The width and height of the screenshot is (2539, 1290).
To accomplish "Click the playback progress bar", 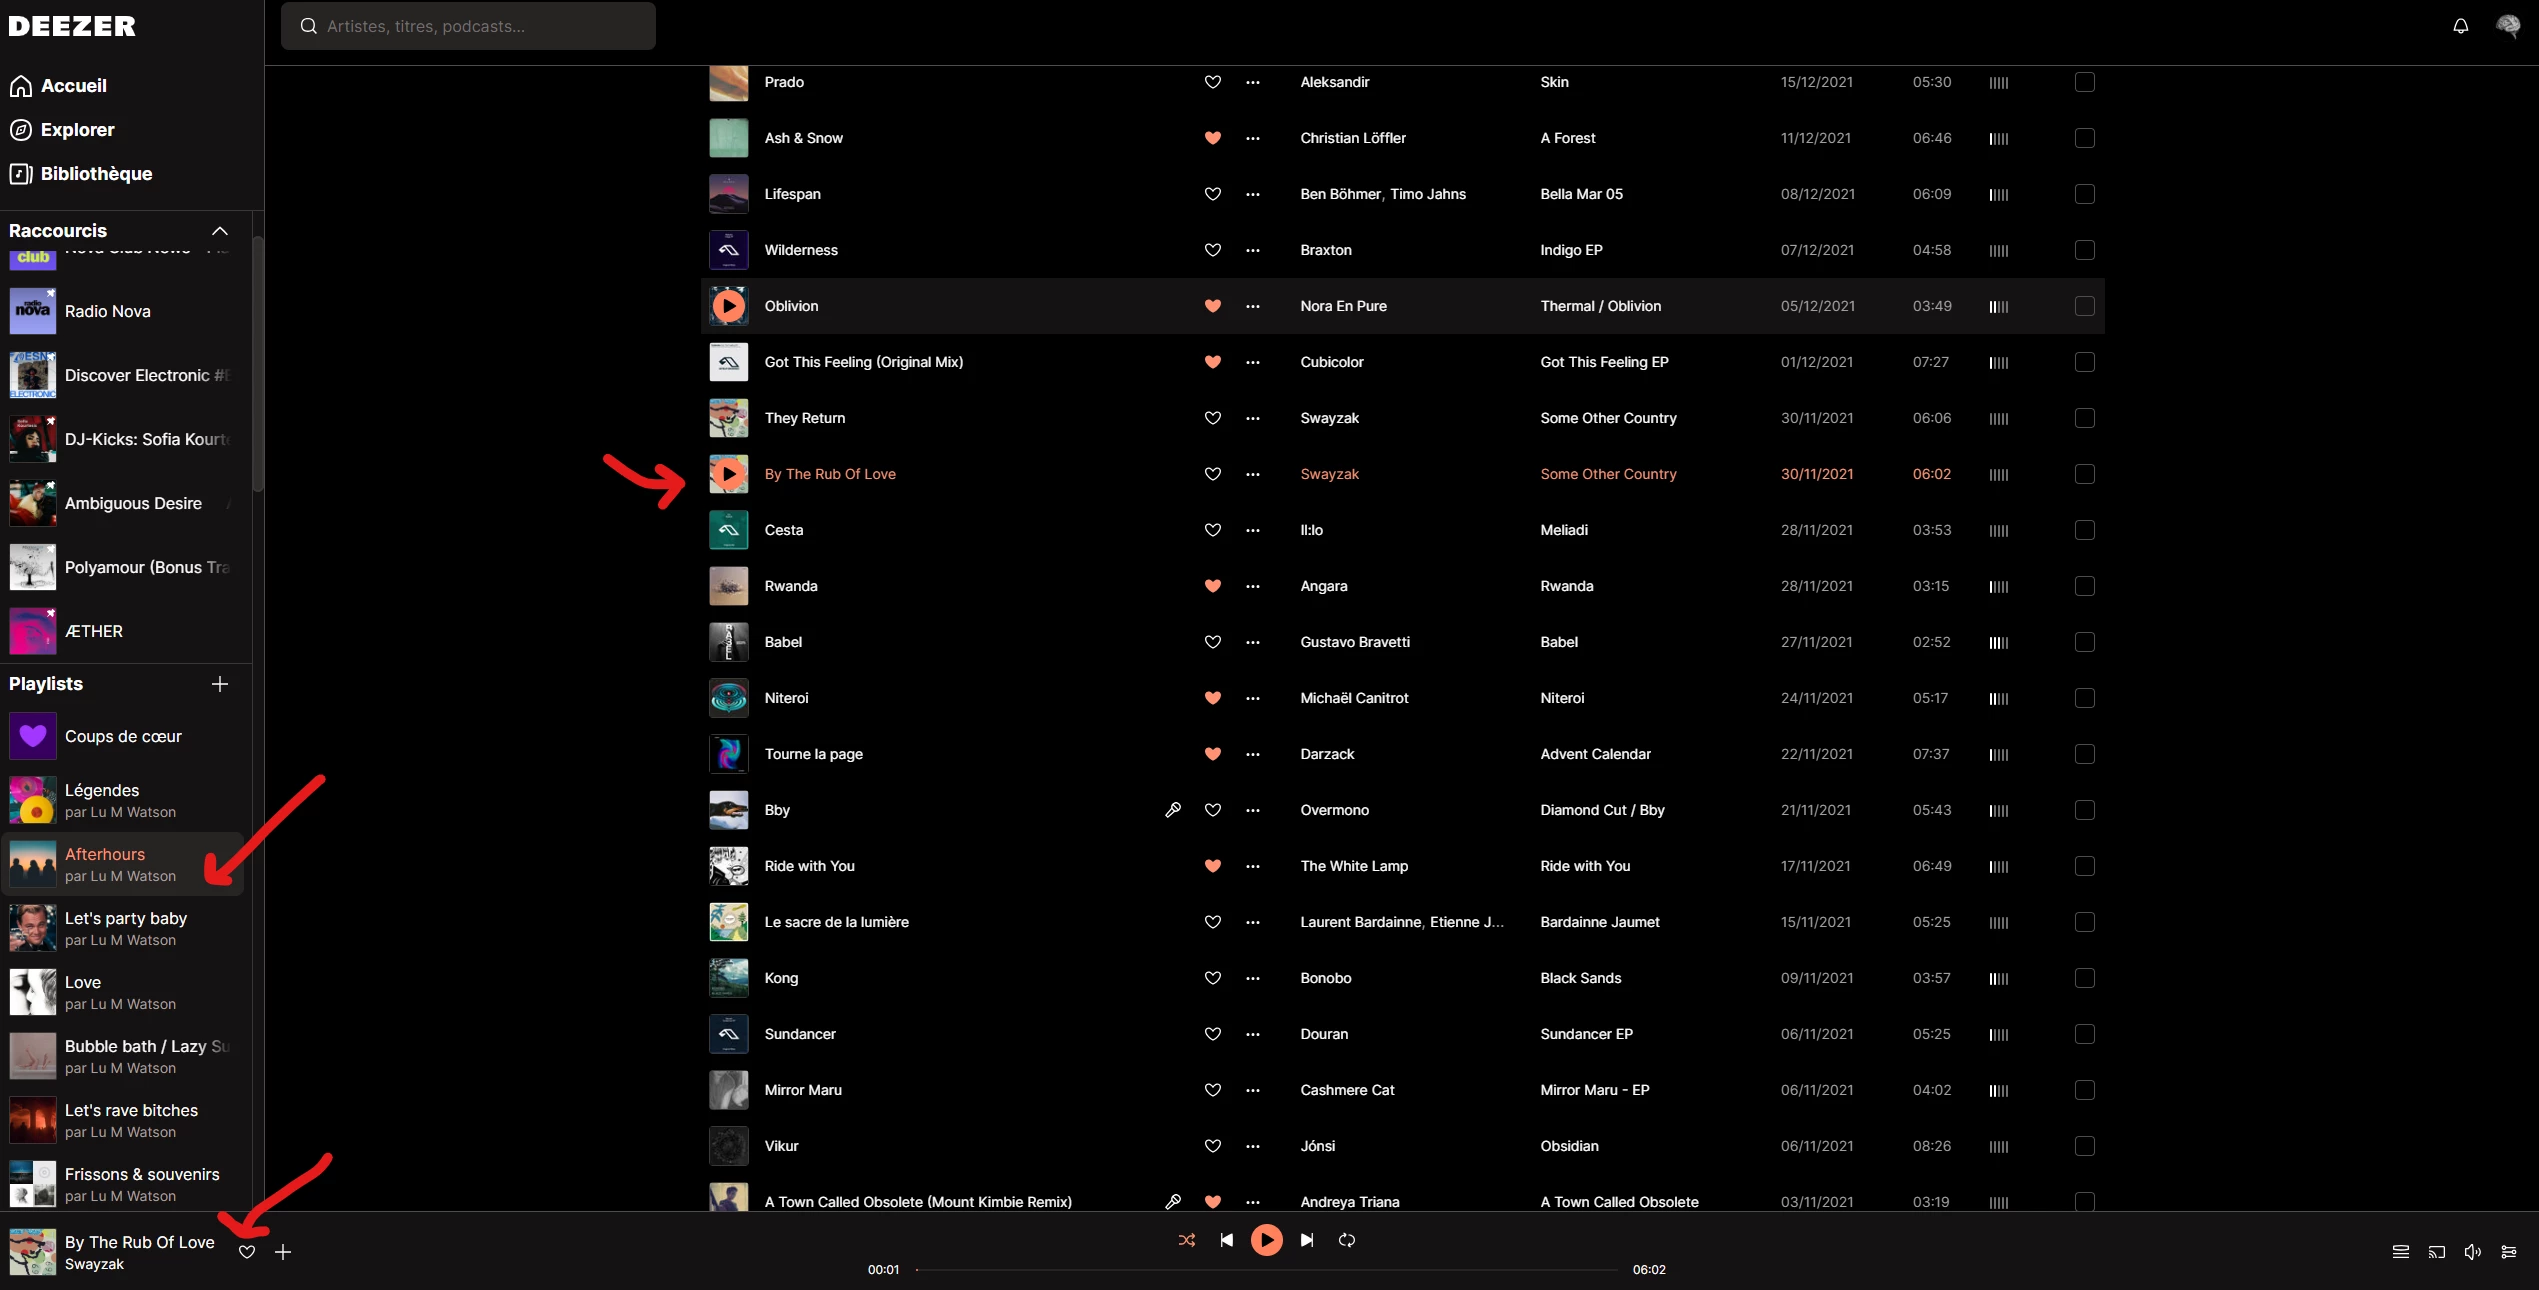I will [x=1266, y=1270].
